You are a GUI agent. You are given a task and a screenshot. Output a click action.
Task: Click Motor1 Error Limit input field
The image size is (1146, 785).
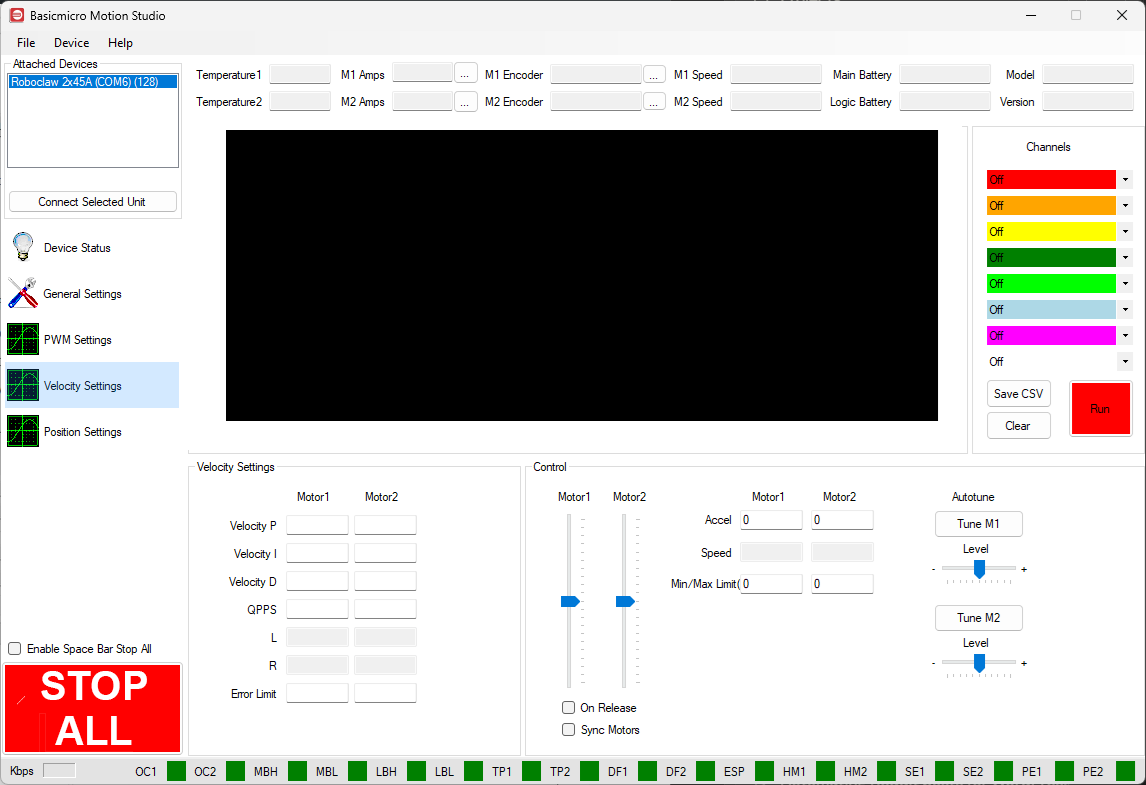tap(317, 693)
